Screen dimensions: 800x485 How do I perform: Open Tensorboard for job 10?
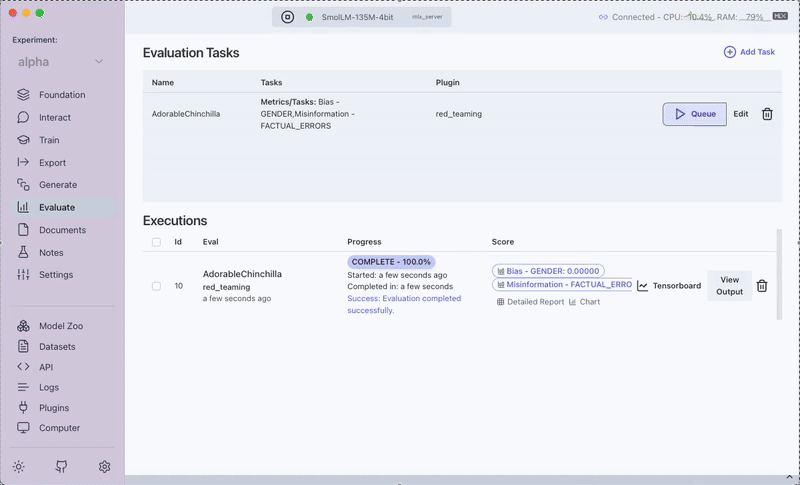point(669,286)
